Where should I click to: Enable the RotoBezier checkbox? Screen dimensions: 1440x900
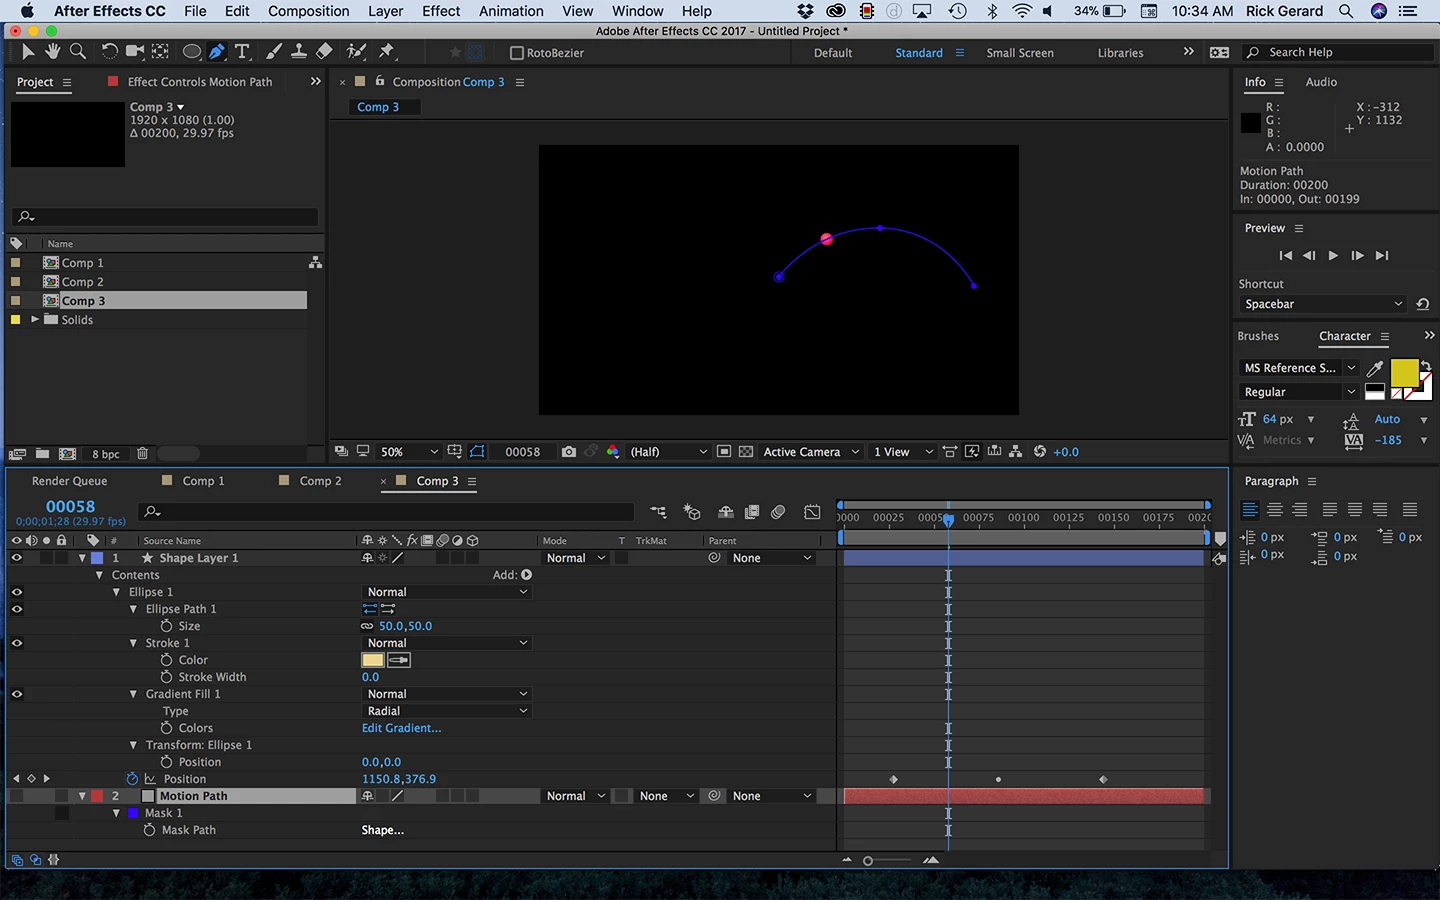(x=517, y=53)
